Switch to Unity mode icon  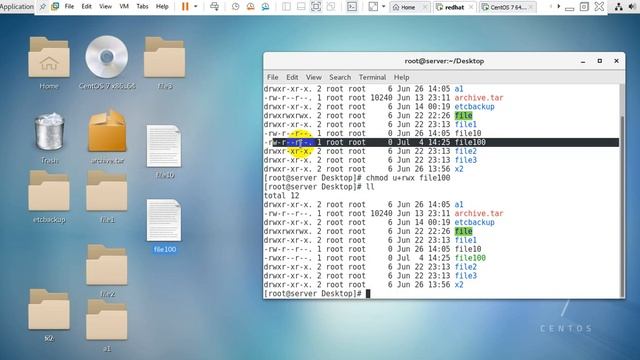click(x=331, y=7)
